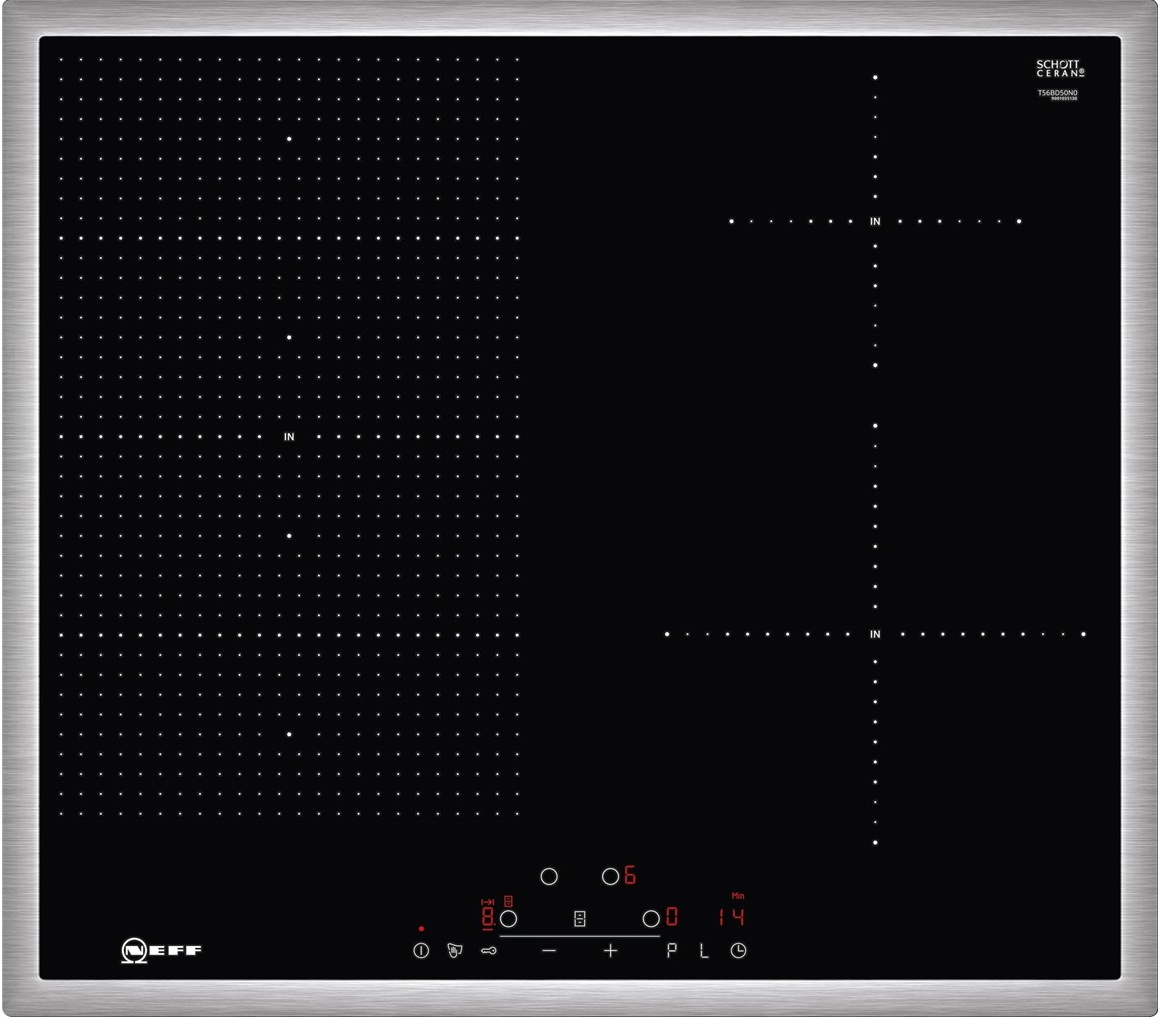Select the upper zone circle with no digit

click(549, 877)
